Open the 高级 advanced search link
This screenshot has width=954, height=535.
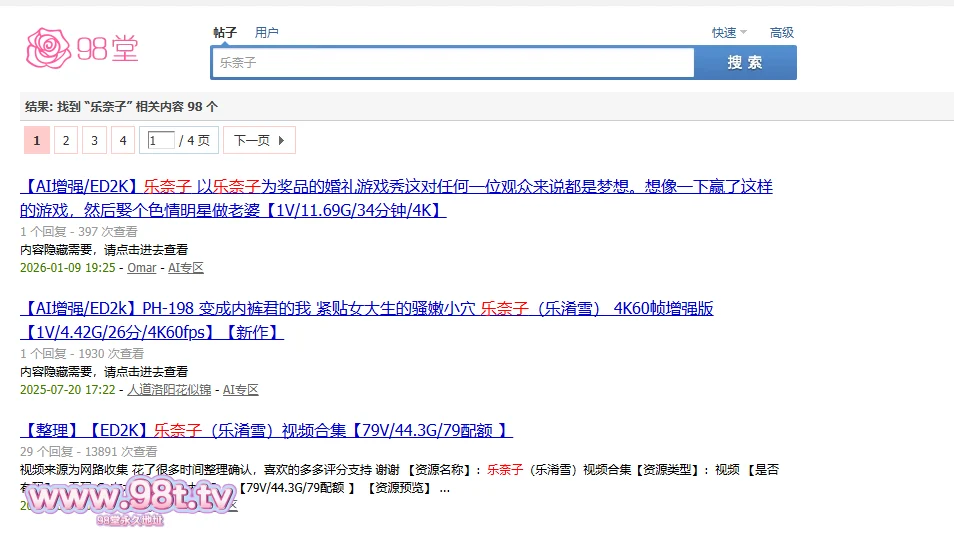781,32
